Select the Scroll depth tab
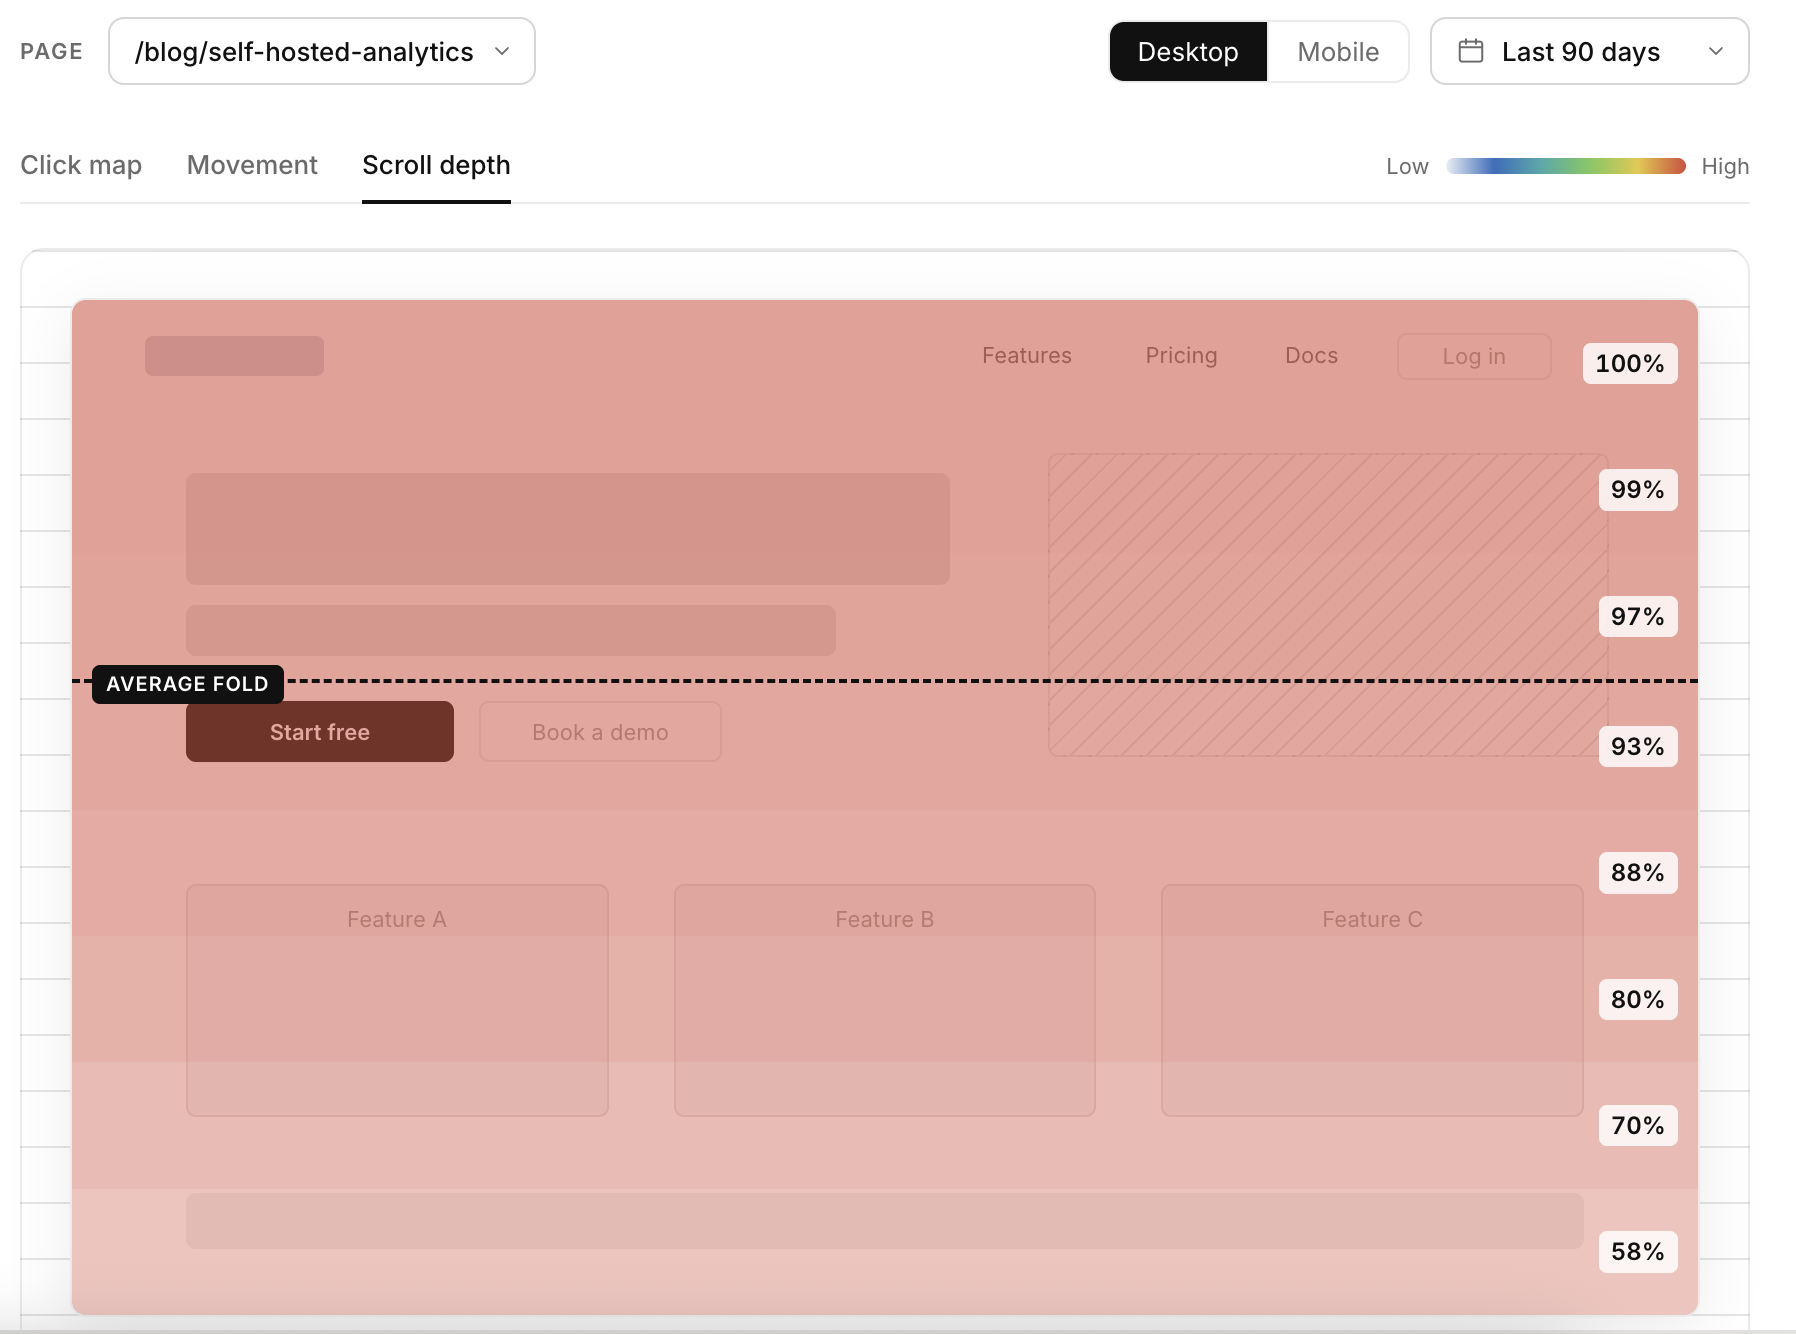Screen dimensions: 1796x1334 [436, 165]
